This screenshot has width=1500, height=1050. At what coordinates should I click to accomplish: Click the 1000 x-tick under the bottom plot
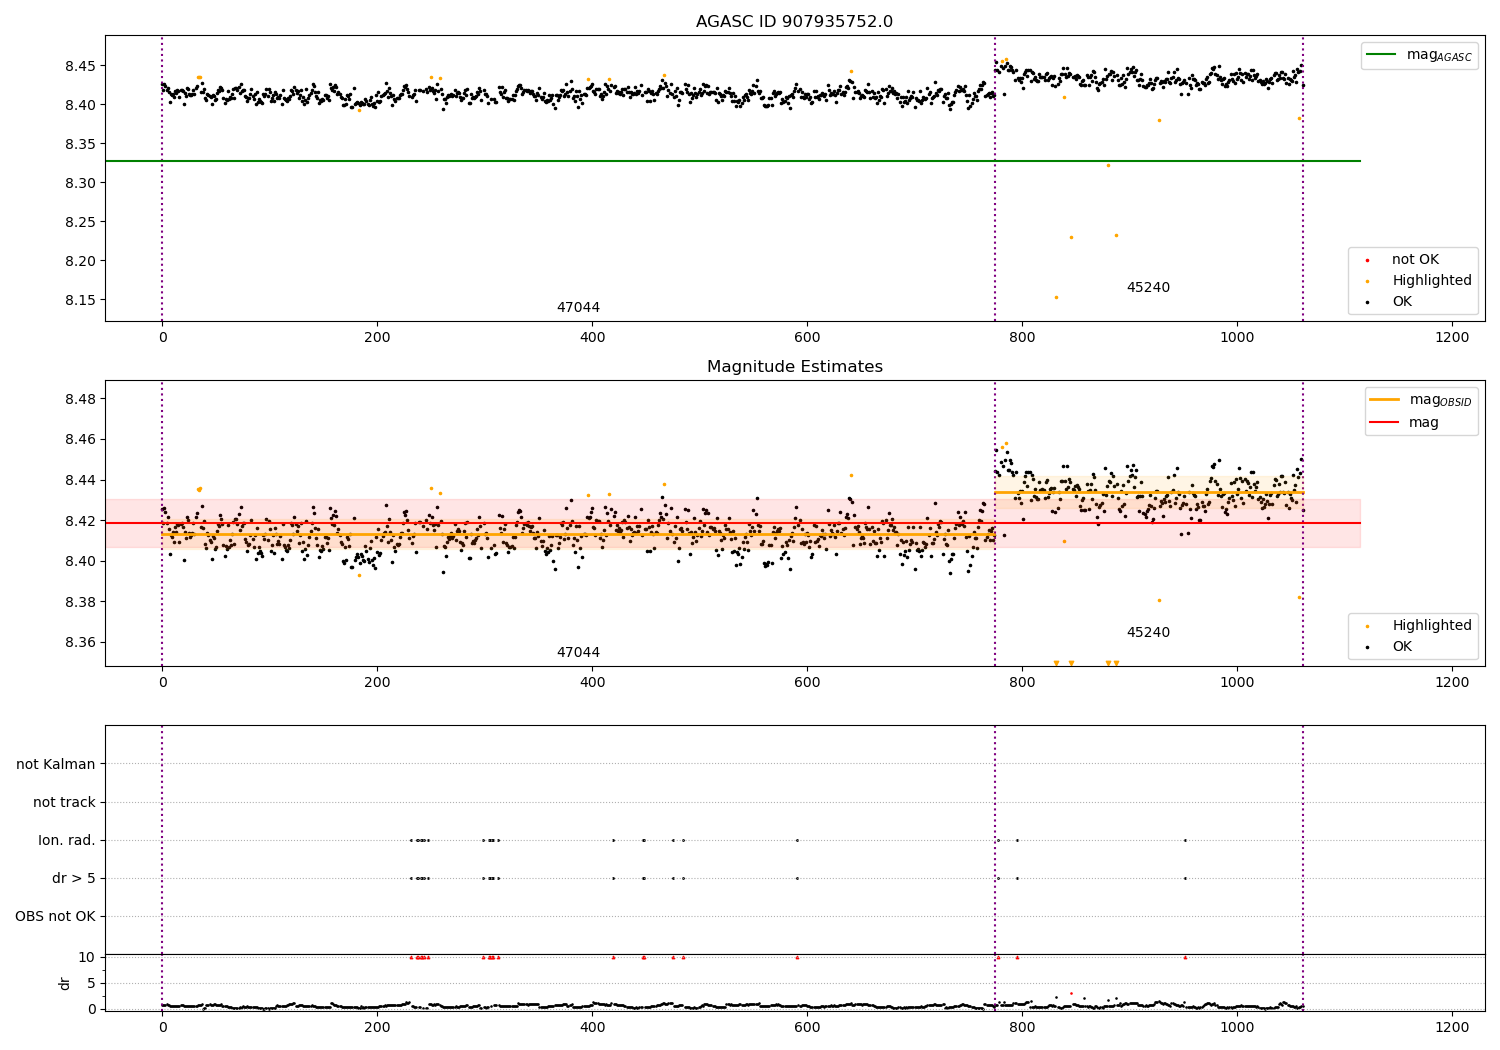pyautogui.click(x=1237, y=1026)
